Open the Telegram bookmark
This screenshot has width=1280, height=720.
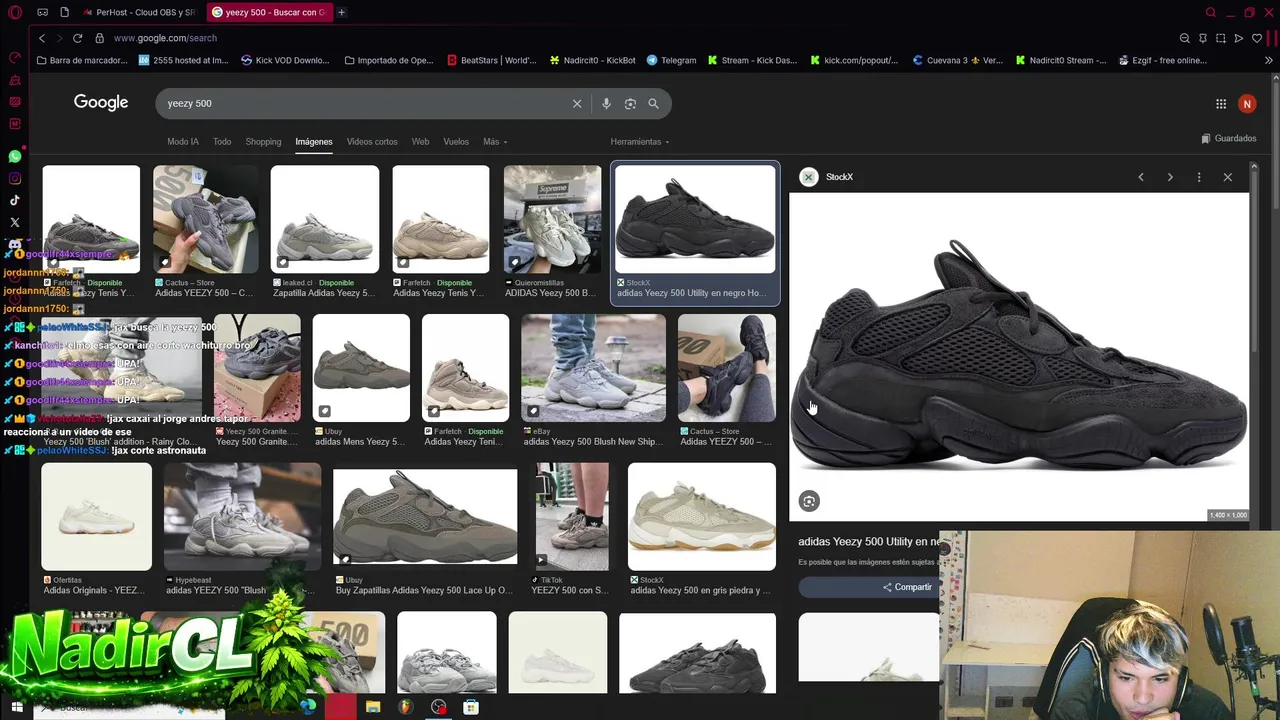coord(671,60)
